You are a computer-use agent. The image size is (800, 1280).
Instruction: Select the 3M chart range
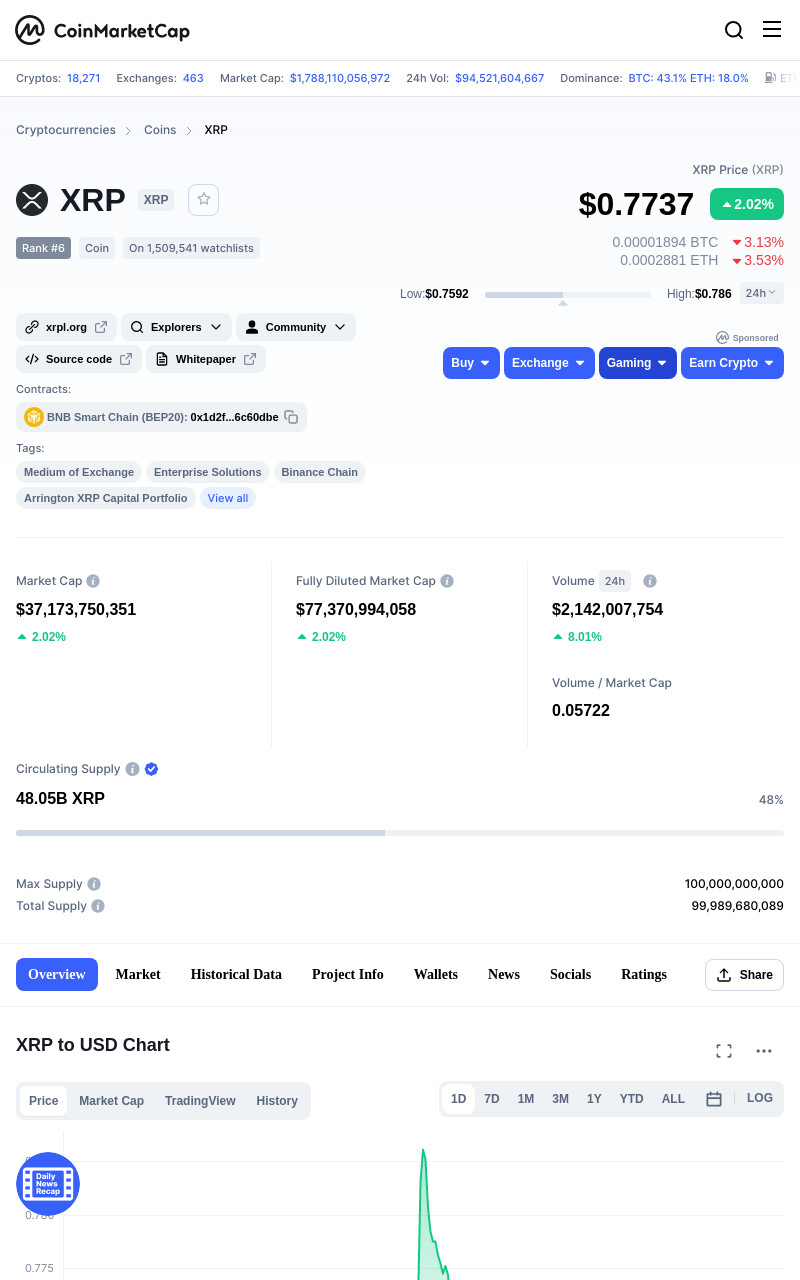point(560,1099)
